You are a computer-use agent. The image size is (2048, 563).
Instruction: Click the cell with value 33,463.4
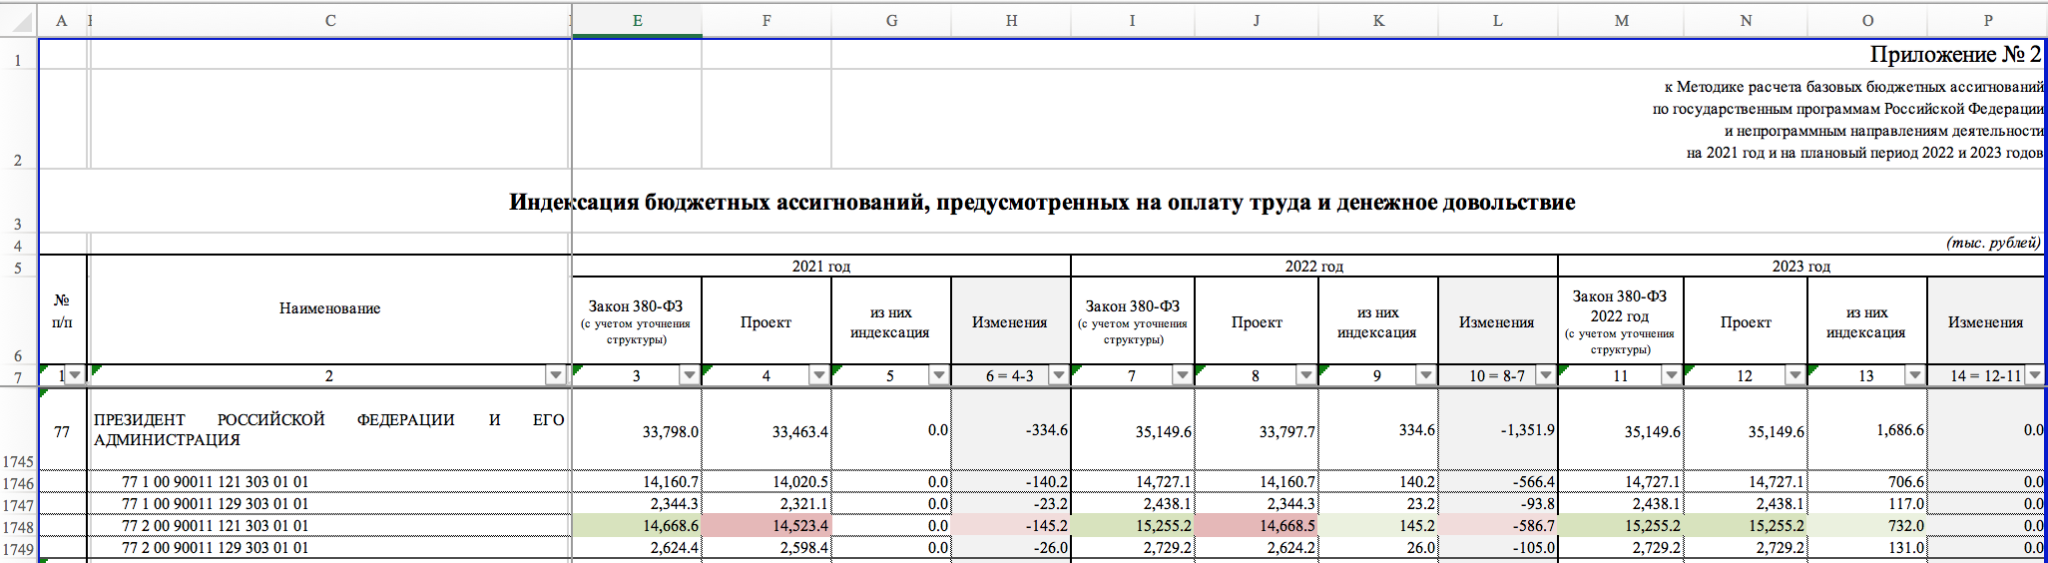click(767, 430)
